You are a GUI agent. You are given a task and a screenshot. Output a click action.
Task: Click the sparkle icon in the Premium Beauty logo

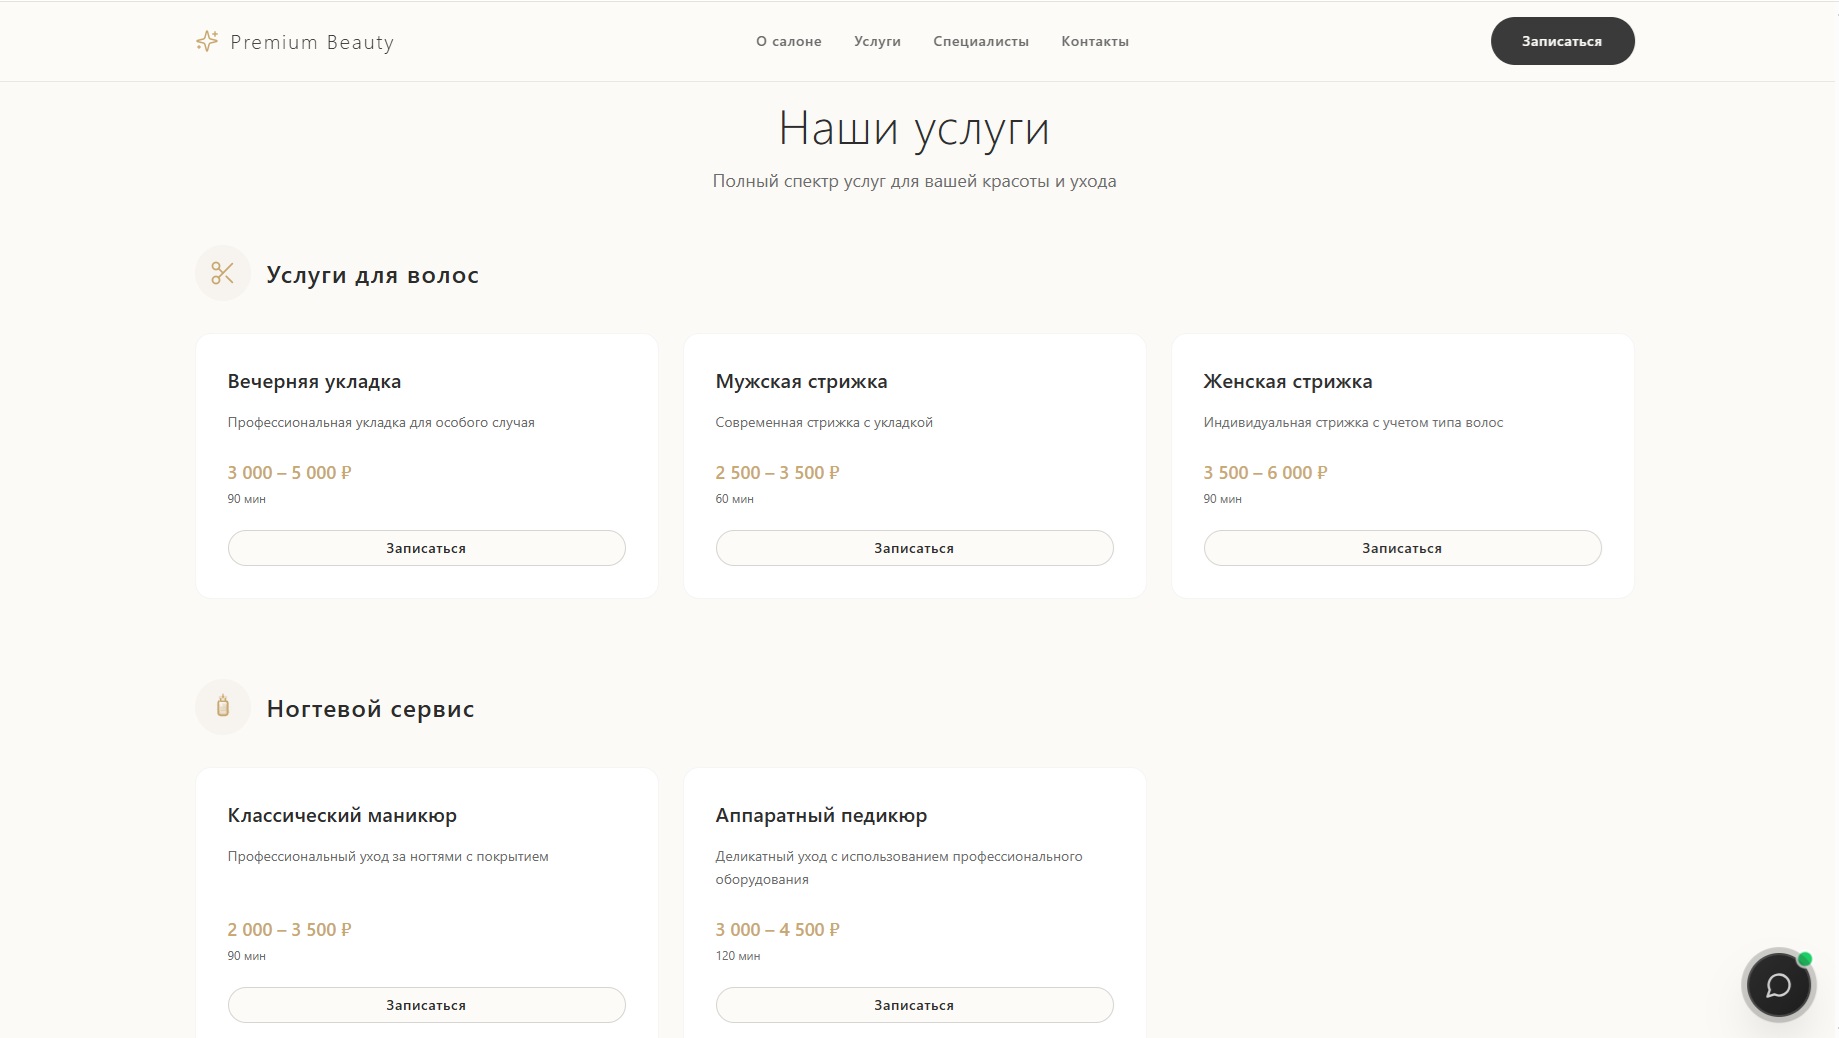click(206, 41)
